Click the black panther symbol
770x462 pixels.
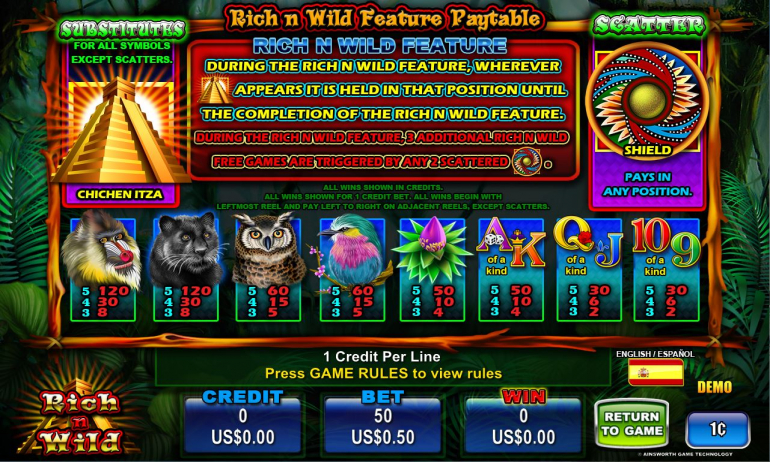(x=186, y=249)
